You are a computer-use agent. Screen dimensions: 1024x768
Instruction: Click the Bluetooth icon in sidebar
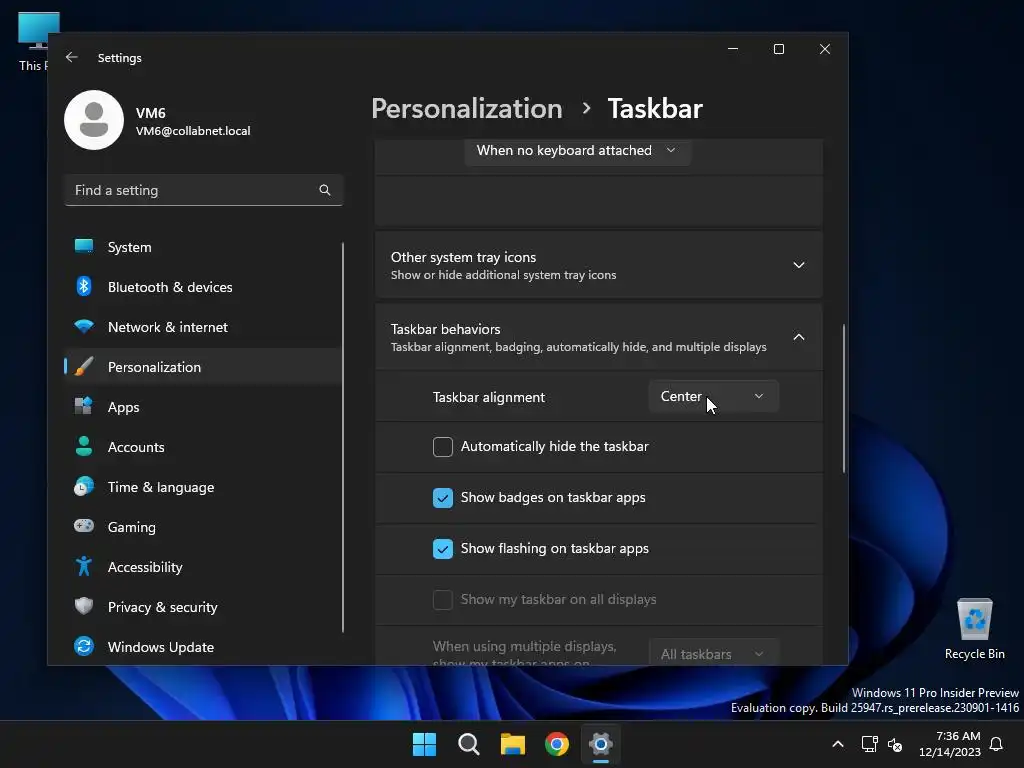tap(84, 286)
